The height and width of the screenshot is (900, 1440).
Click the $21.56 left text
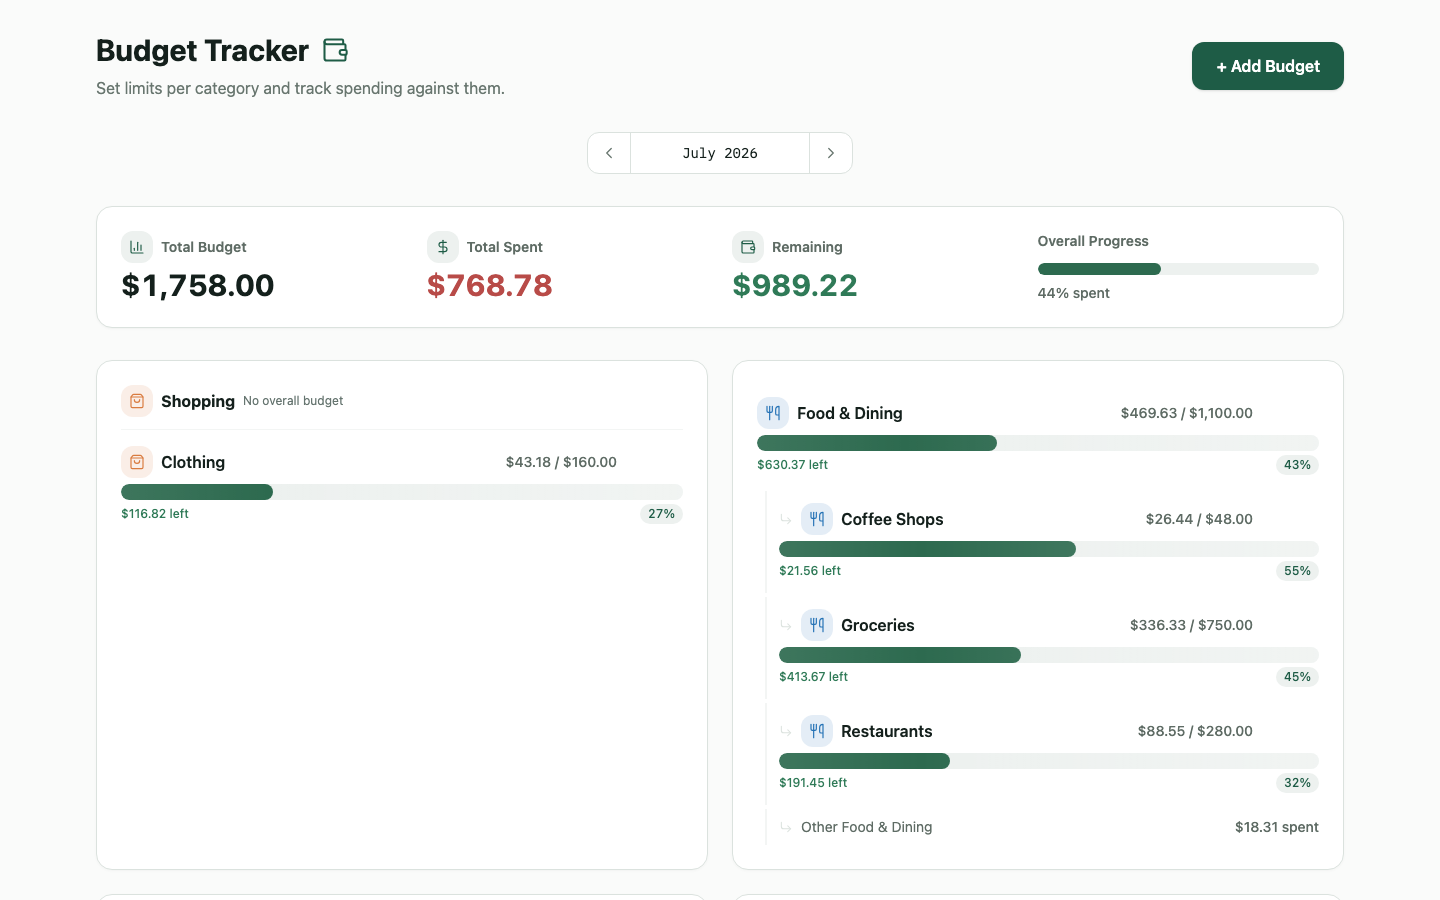(x=810, y=571)
